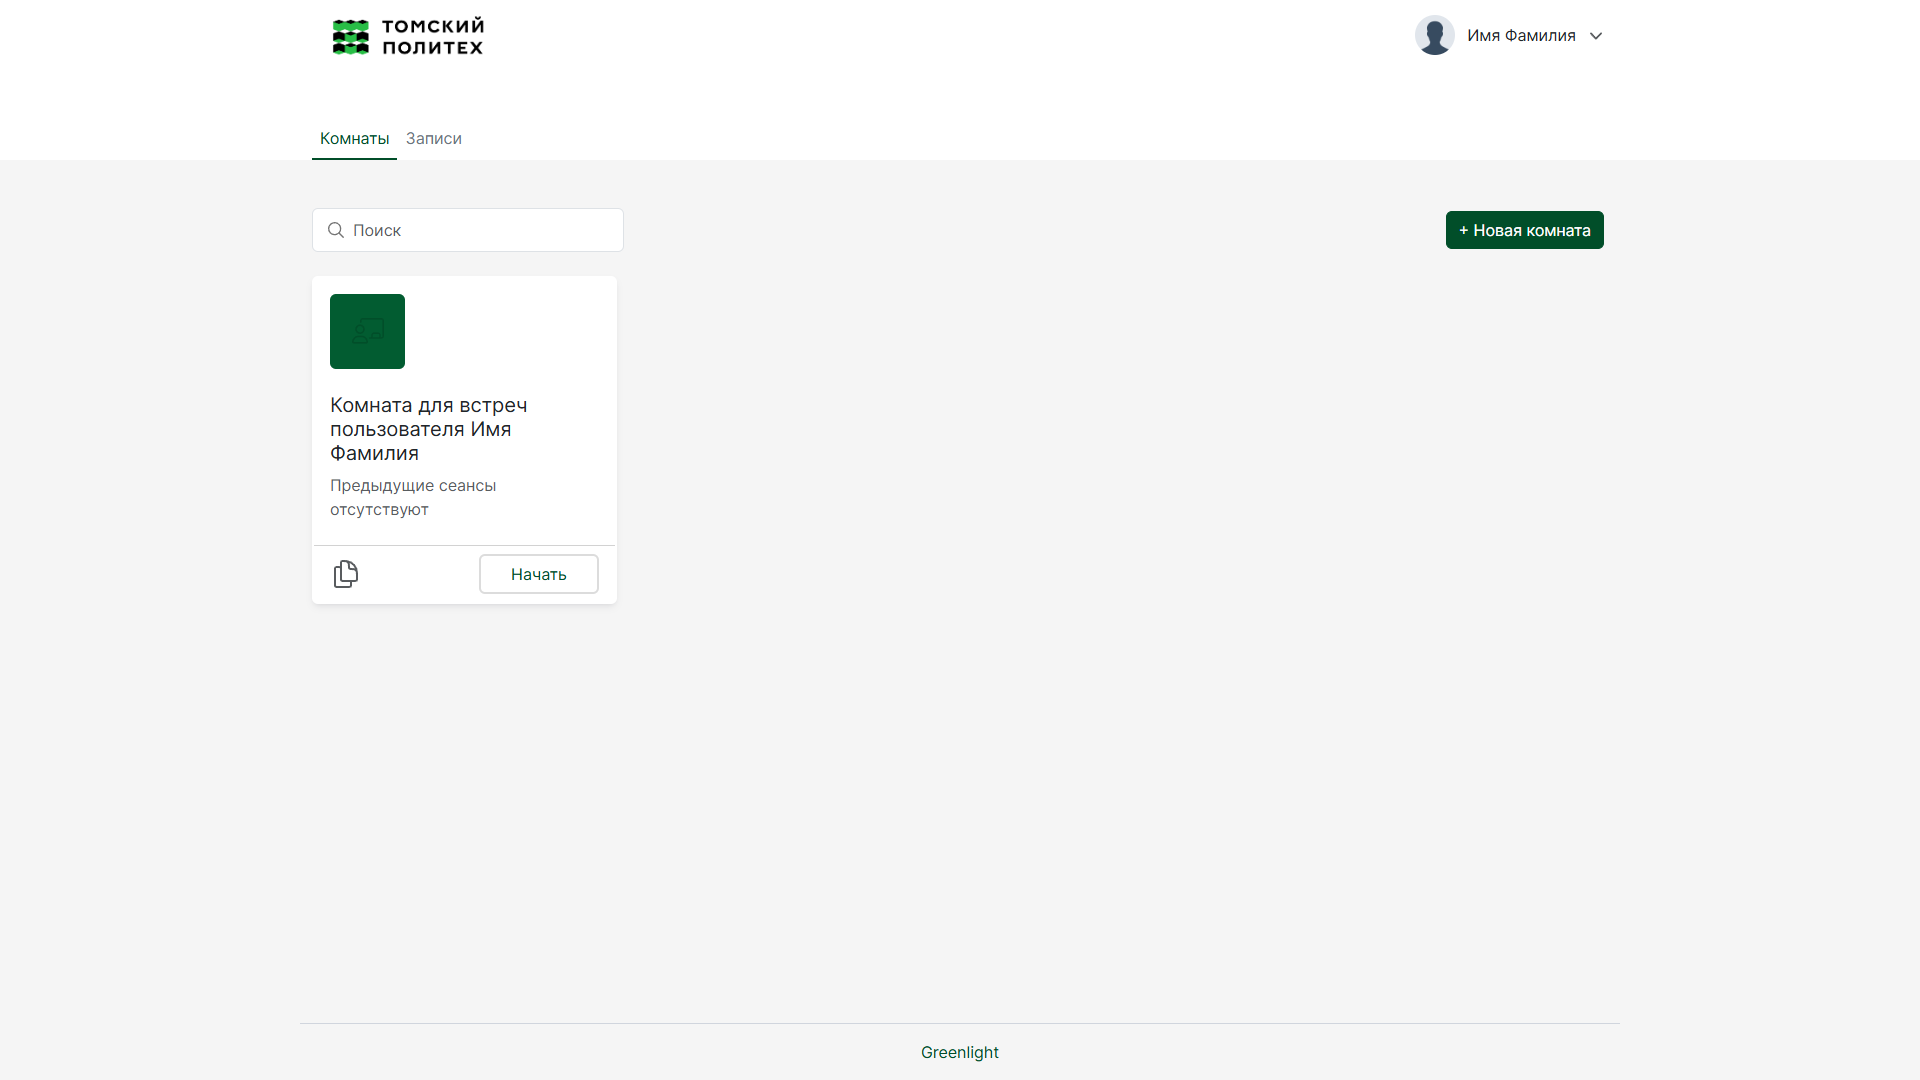Image resolution: width=1920 pixels, height=1080 pixels.
Task: Click the presentation glyph inside the green tile
Action: [x=368, y=330]
